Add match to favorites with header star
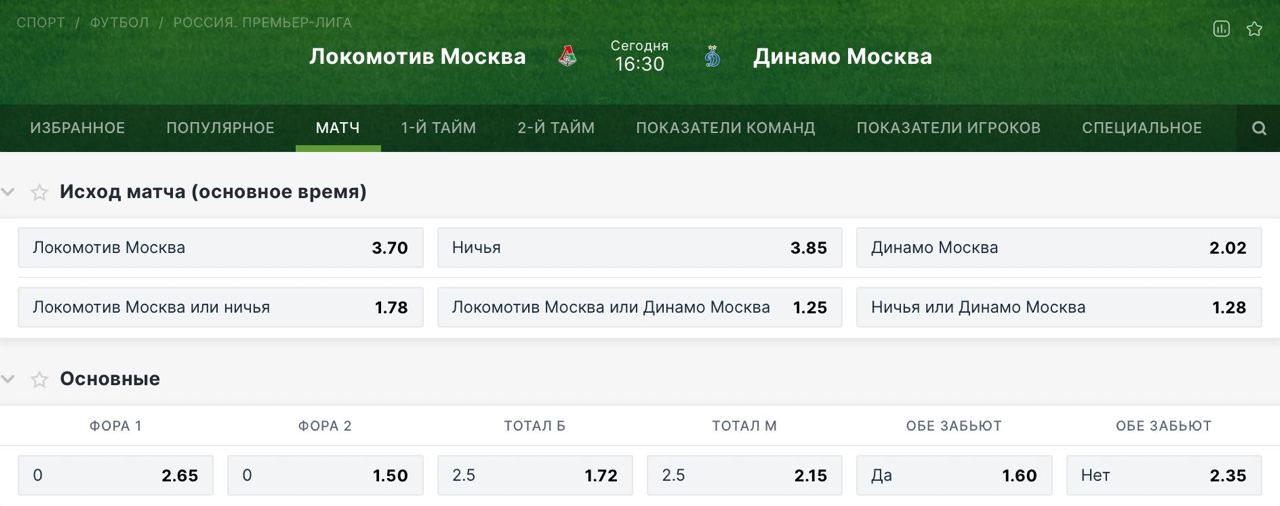1280x506 pixels. [1254, 29]
